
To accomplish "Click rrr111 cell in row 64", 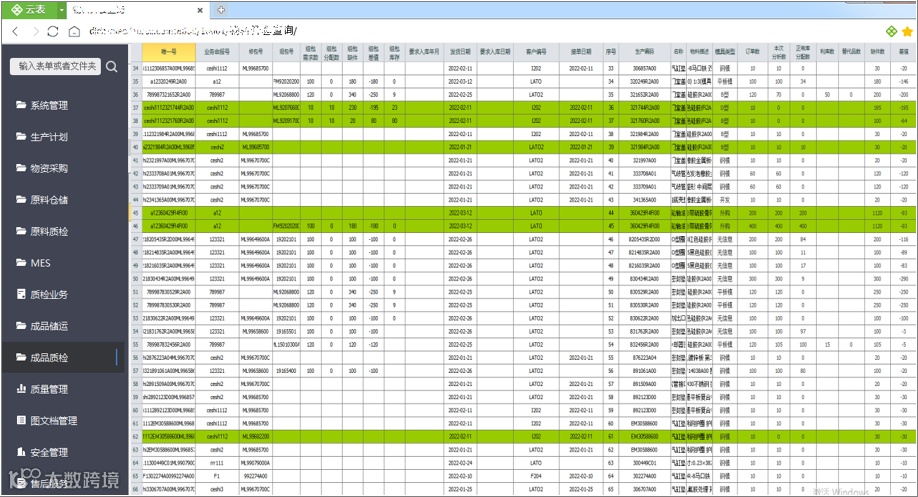I will [x=217, y=463].
